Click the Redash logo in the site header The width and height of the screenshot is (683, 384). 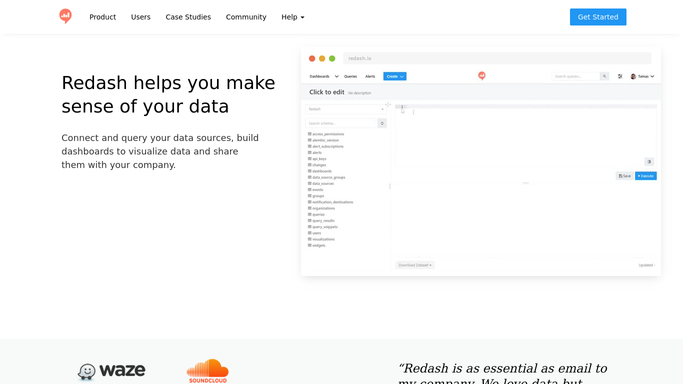point(65,16)
